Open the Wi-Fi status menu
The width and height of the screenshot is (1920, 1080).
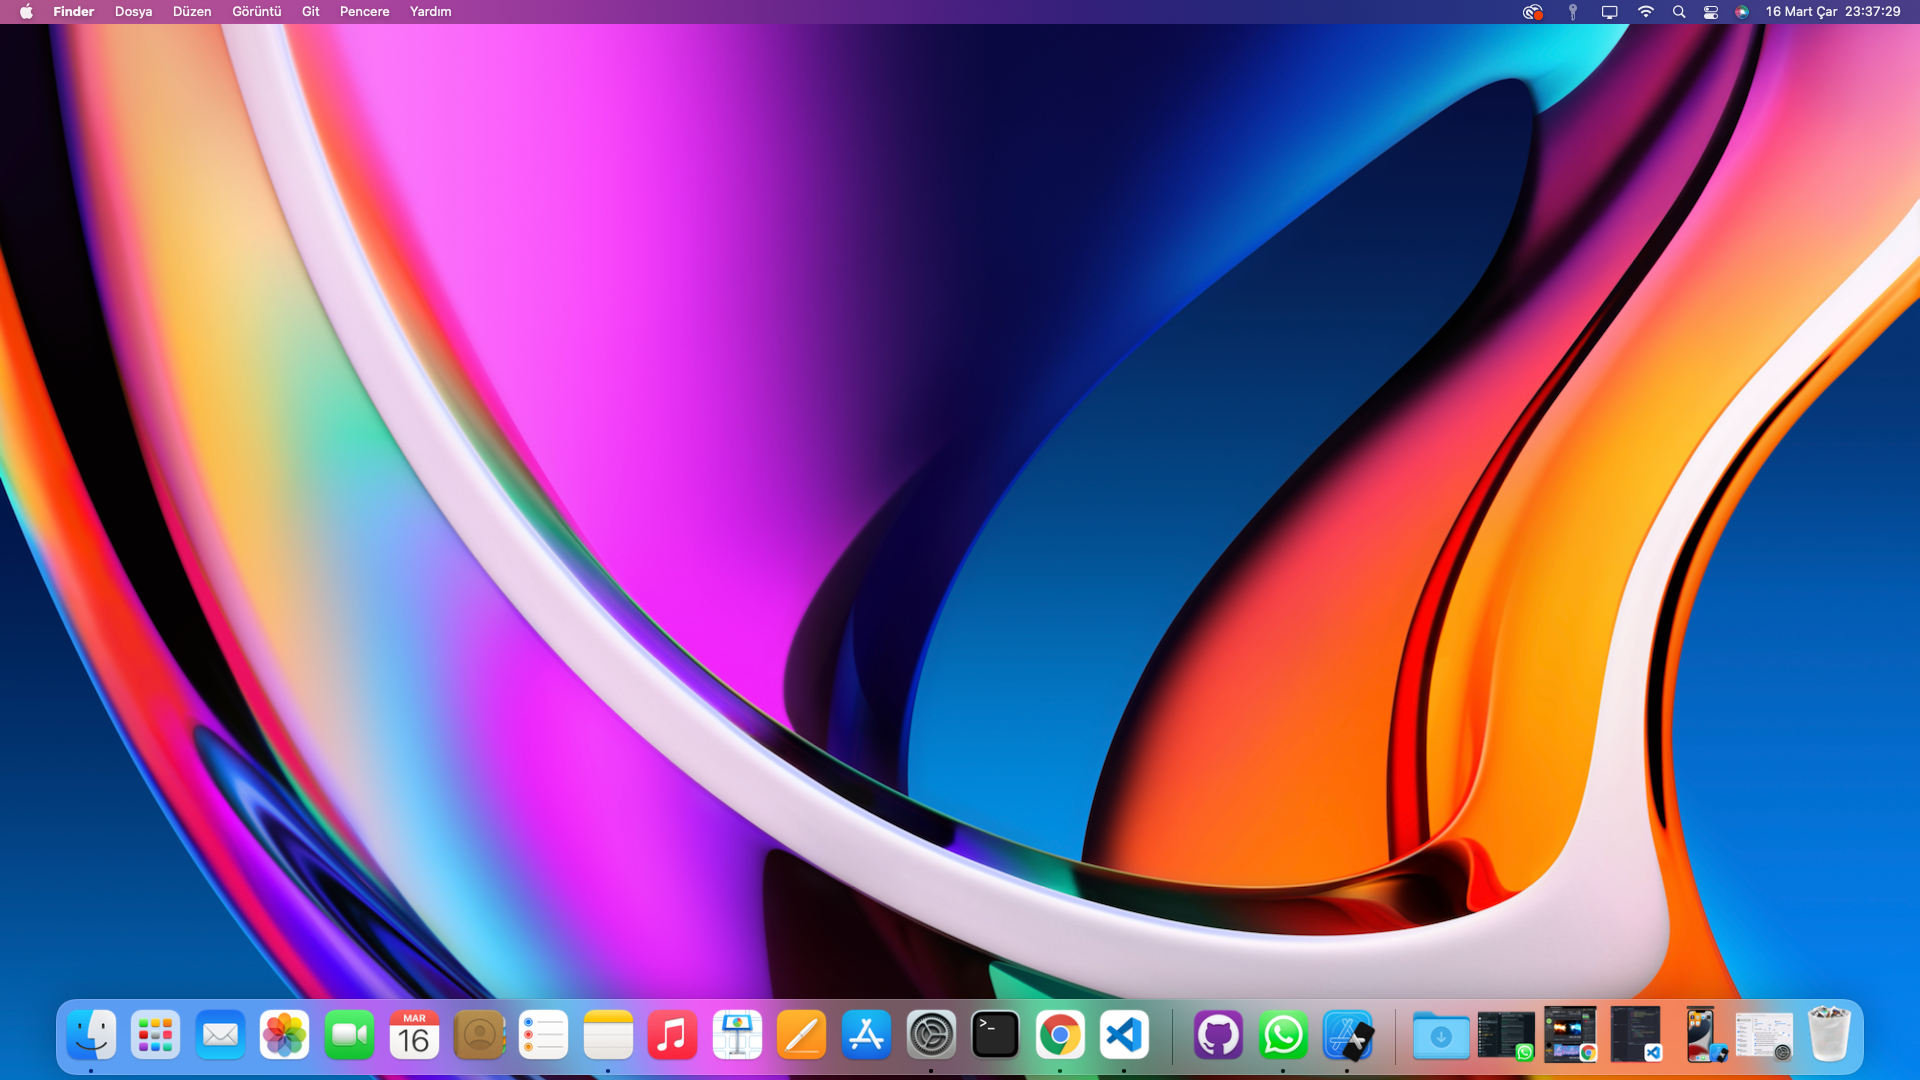pyautogui.click(x=1645, y=12)
